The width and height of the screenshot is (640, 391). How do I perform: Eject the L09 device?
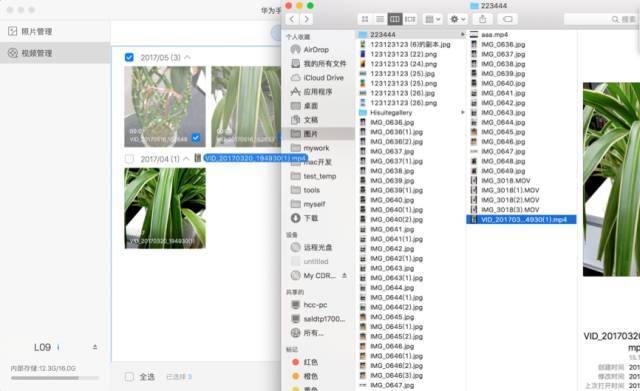click(x=95, y=347)
